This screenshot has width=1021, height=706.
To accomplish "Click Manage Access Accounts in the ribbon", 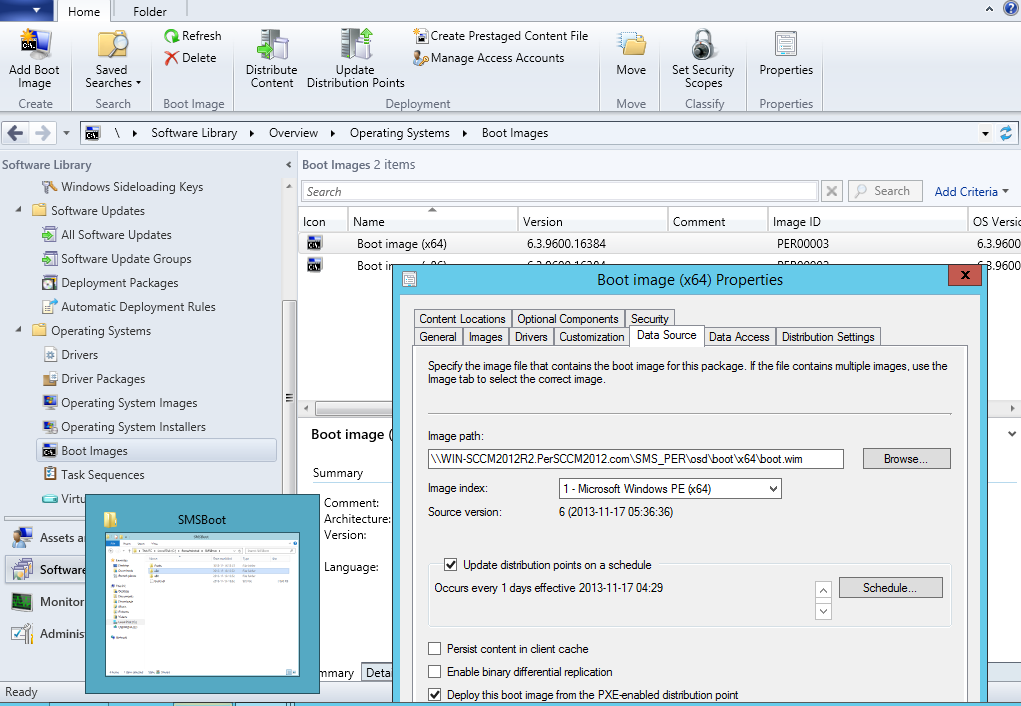I will pos(488,58).
